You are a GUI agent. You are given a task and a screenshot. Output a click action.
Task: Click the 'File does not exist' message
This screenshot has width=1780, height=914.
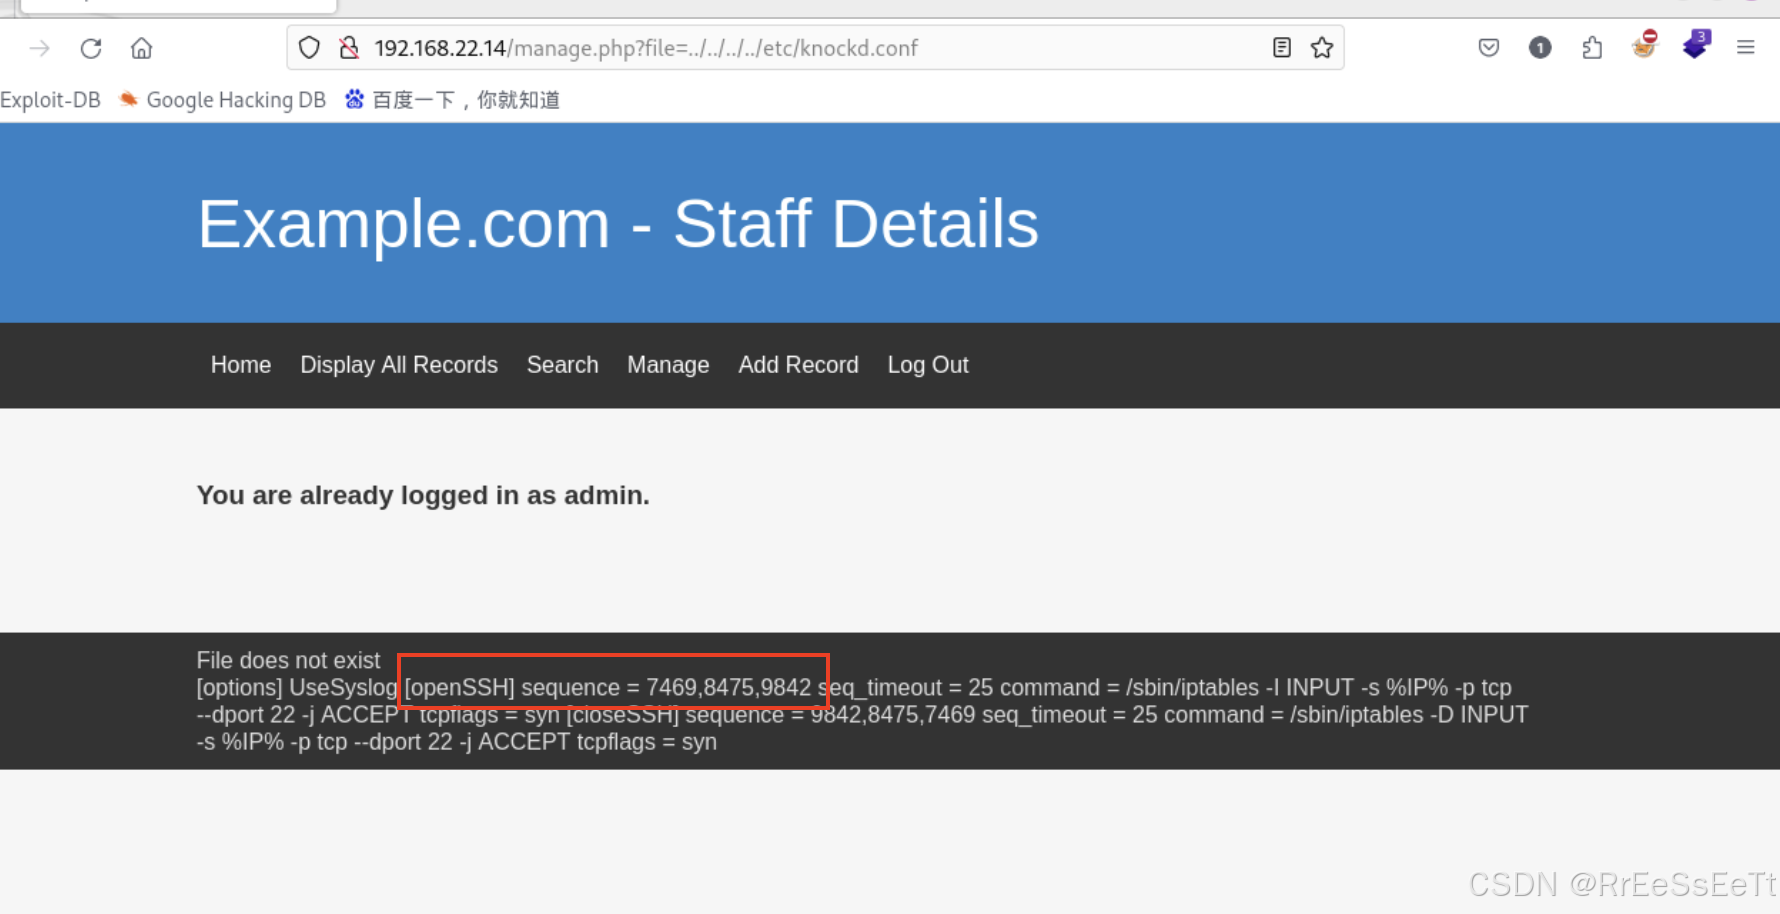click(x=288, y=660)
